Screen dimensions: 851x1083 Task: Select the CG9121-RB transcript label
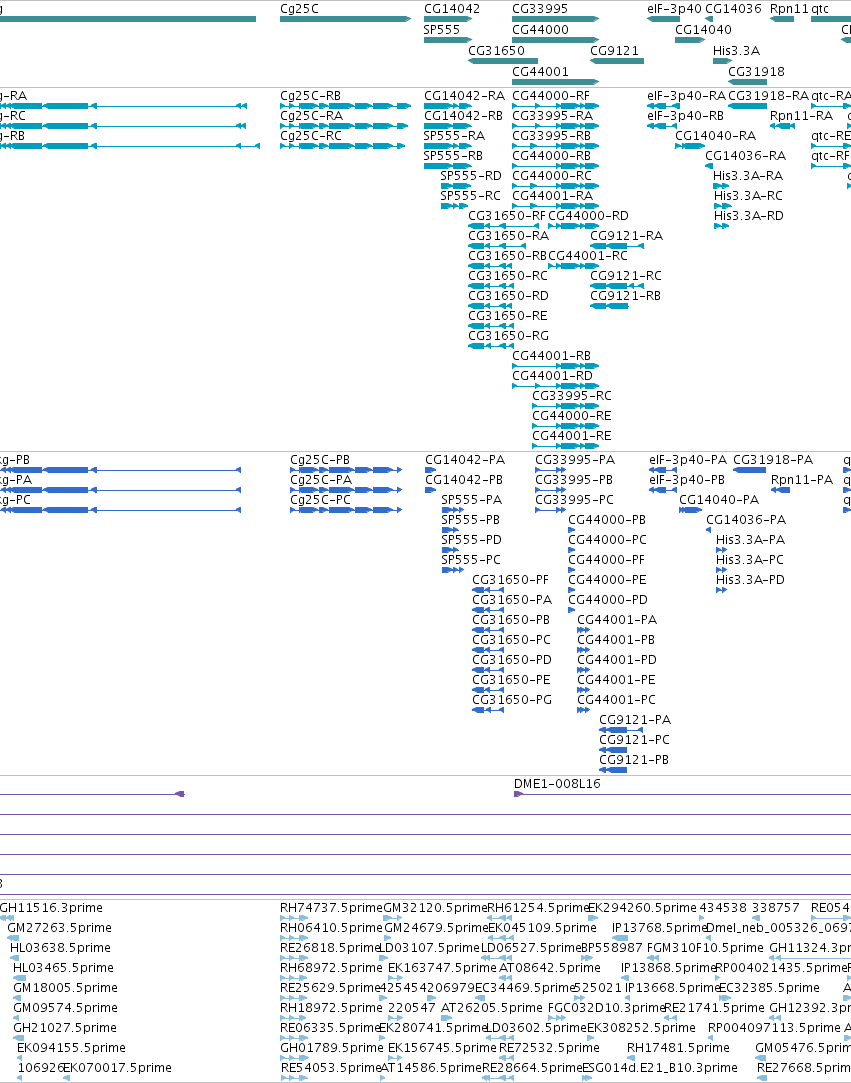pos(625,296)
